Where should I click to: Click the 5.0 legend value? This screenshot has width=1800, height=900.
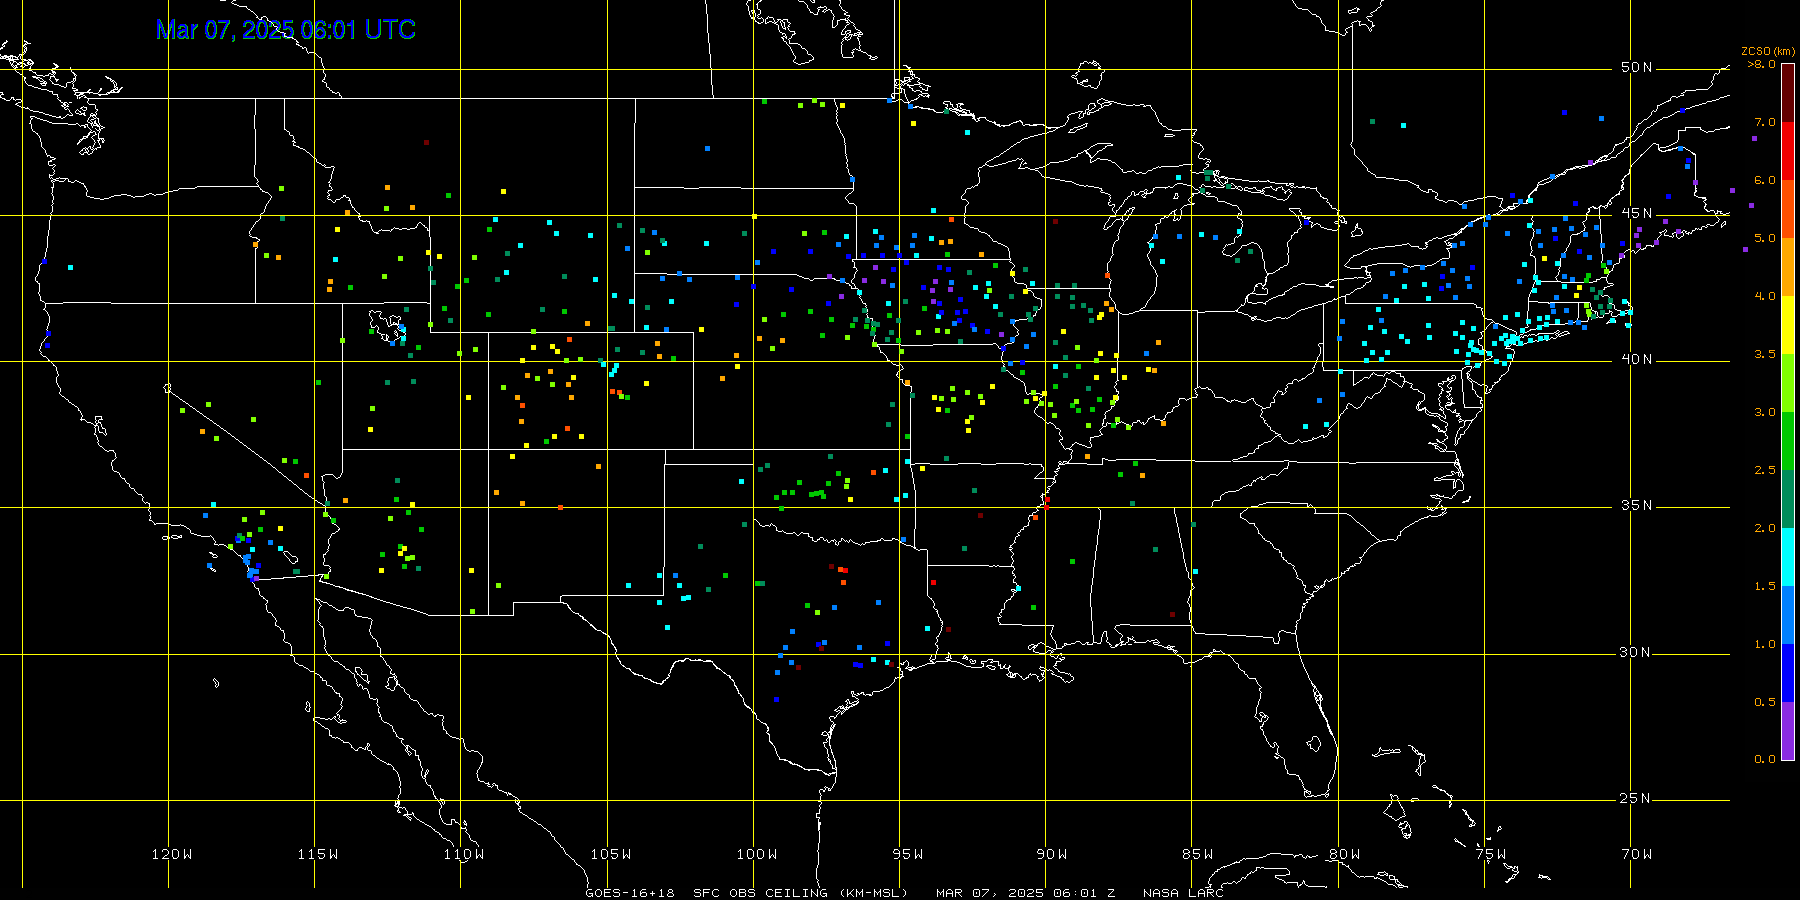1765,238
